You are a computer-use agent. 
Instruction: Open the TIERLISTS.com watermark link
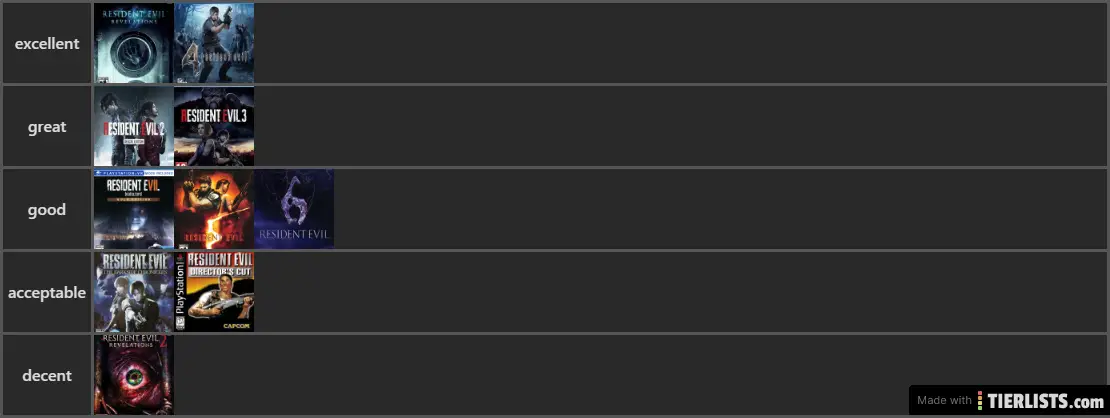click(x=1009, y=400)
